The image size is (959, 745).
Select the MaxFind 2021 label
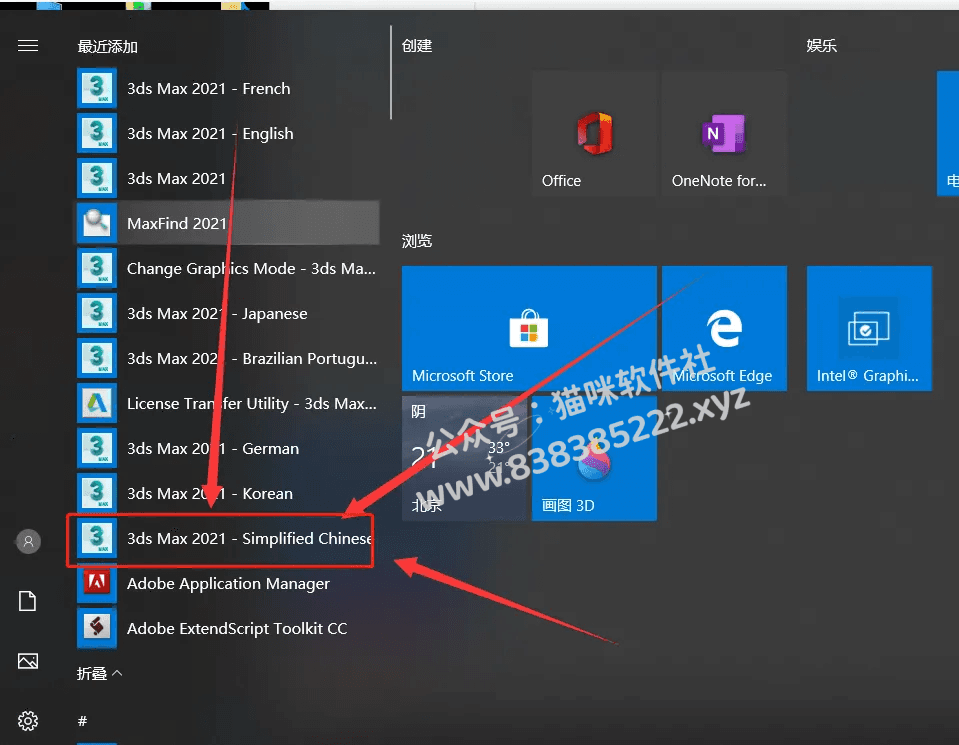(x=177, y=224)
